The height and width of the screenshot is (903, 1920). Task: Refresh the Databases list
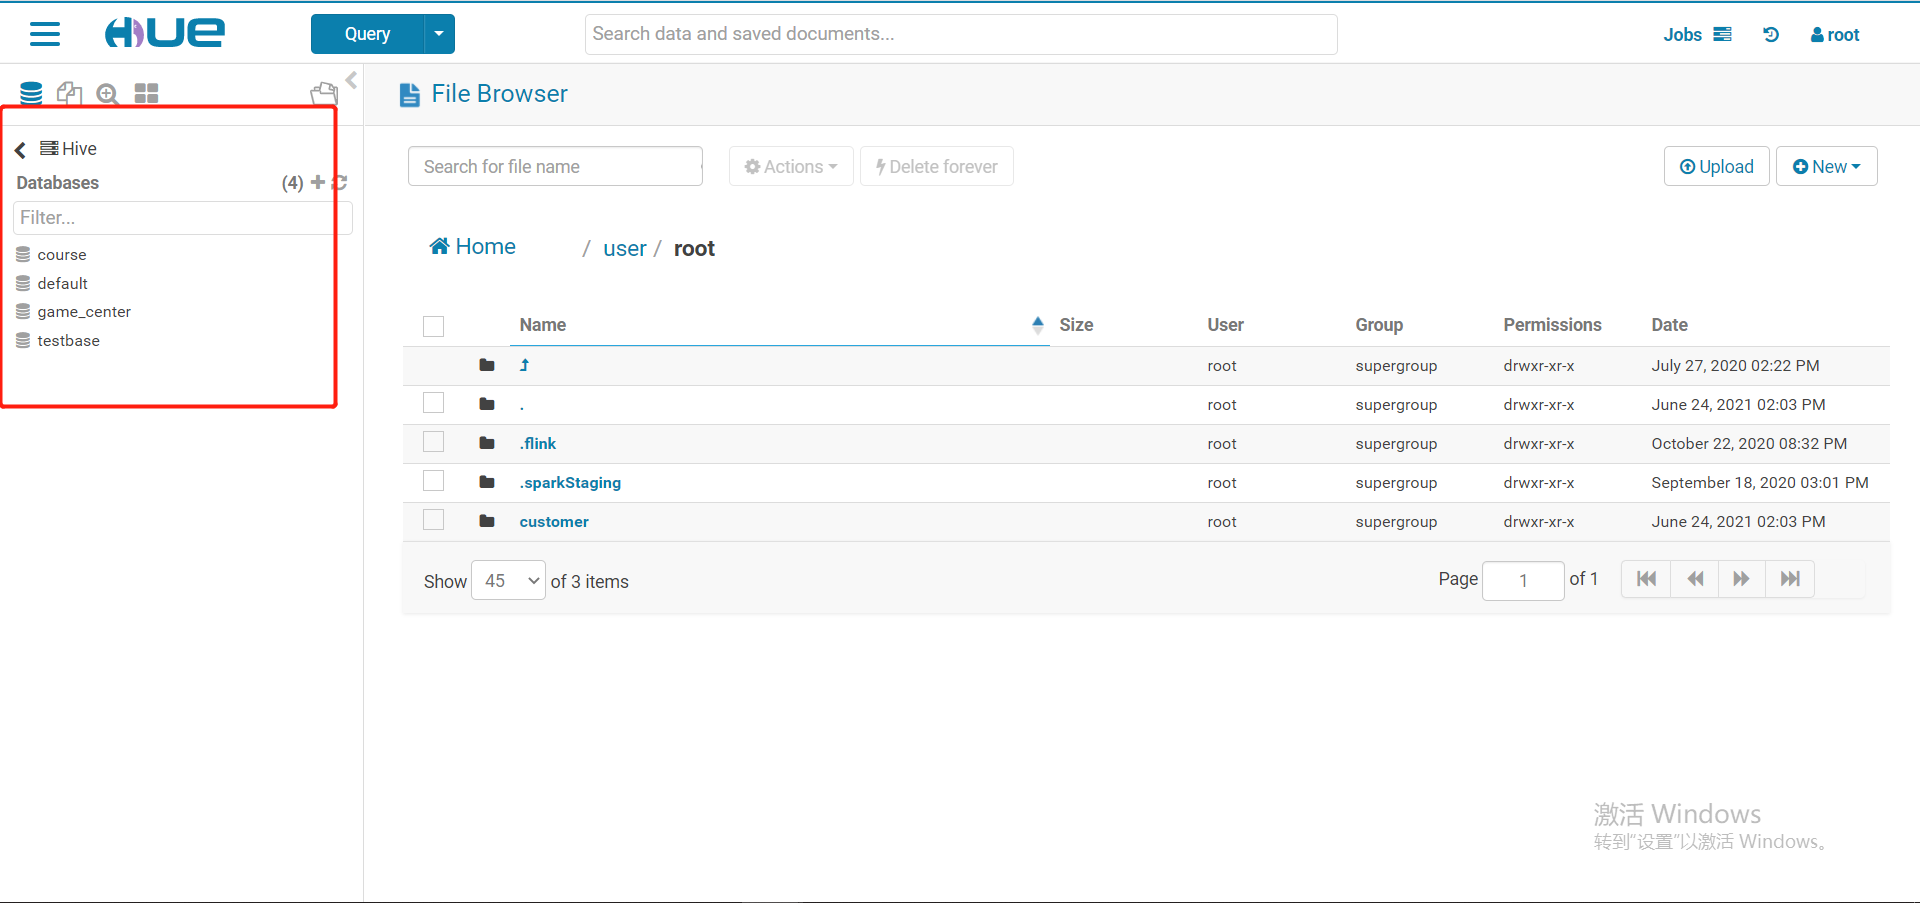[x=340, y=182]
